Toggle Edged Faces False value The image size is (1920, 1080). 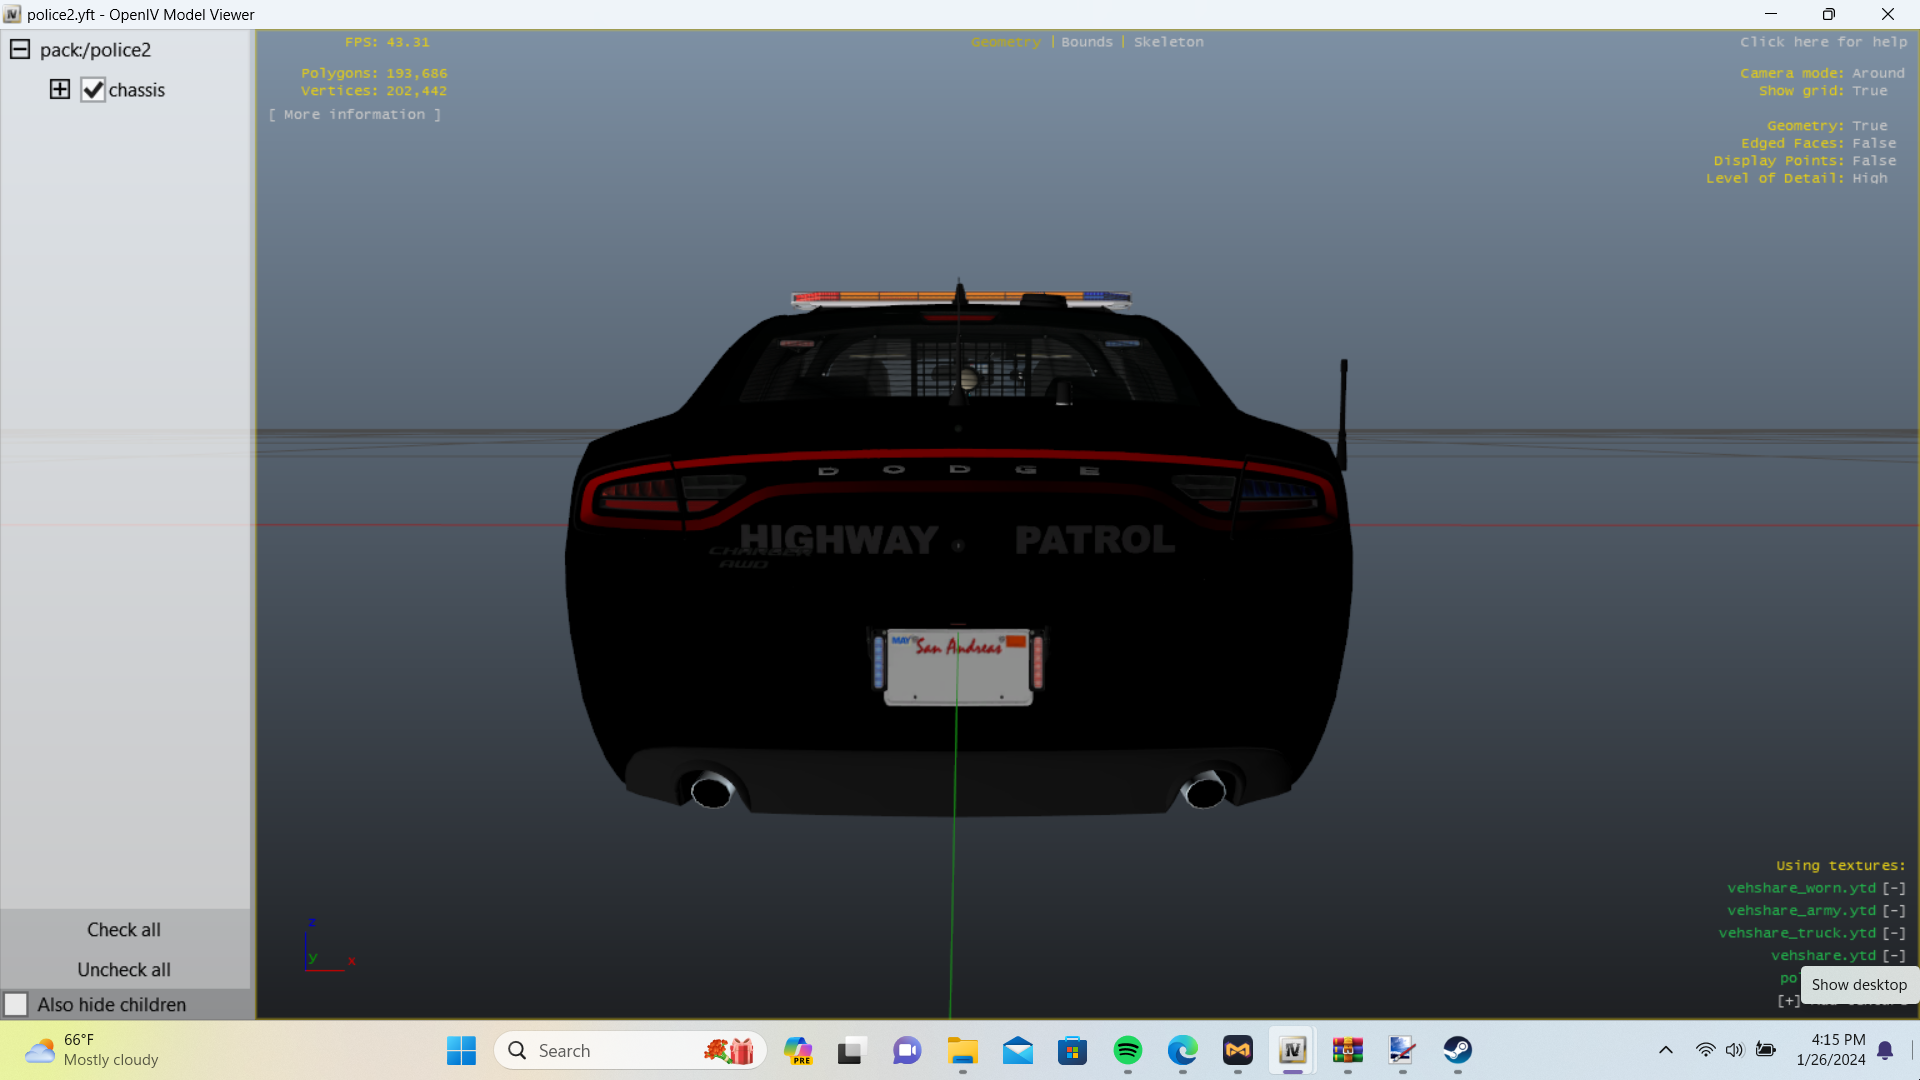[1873, 143]
